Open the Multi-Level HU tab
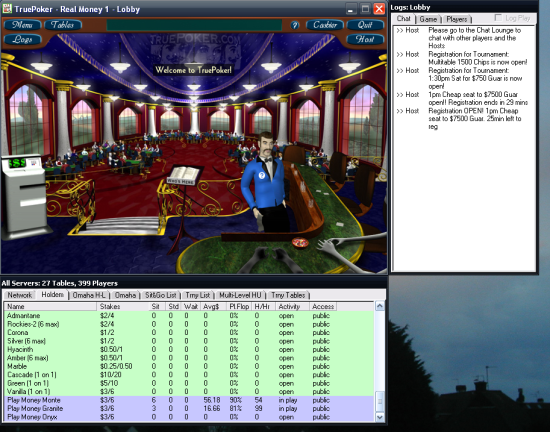 240,295
